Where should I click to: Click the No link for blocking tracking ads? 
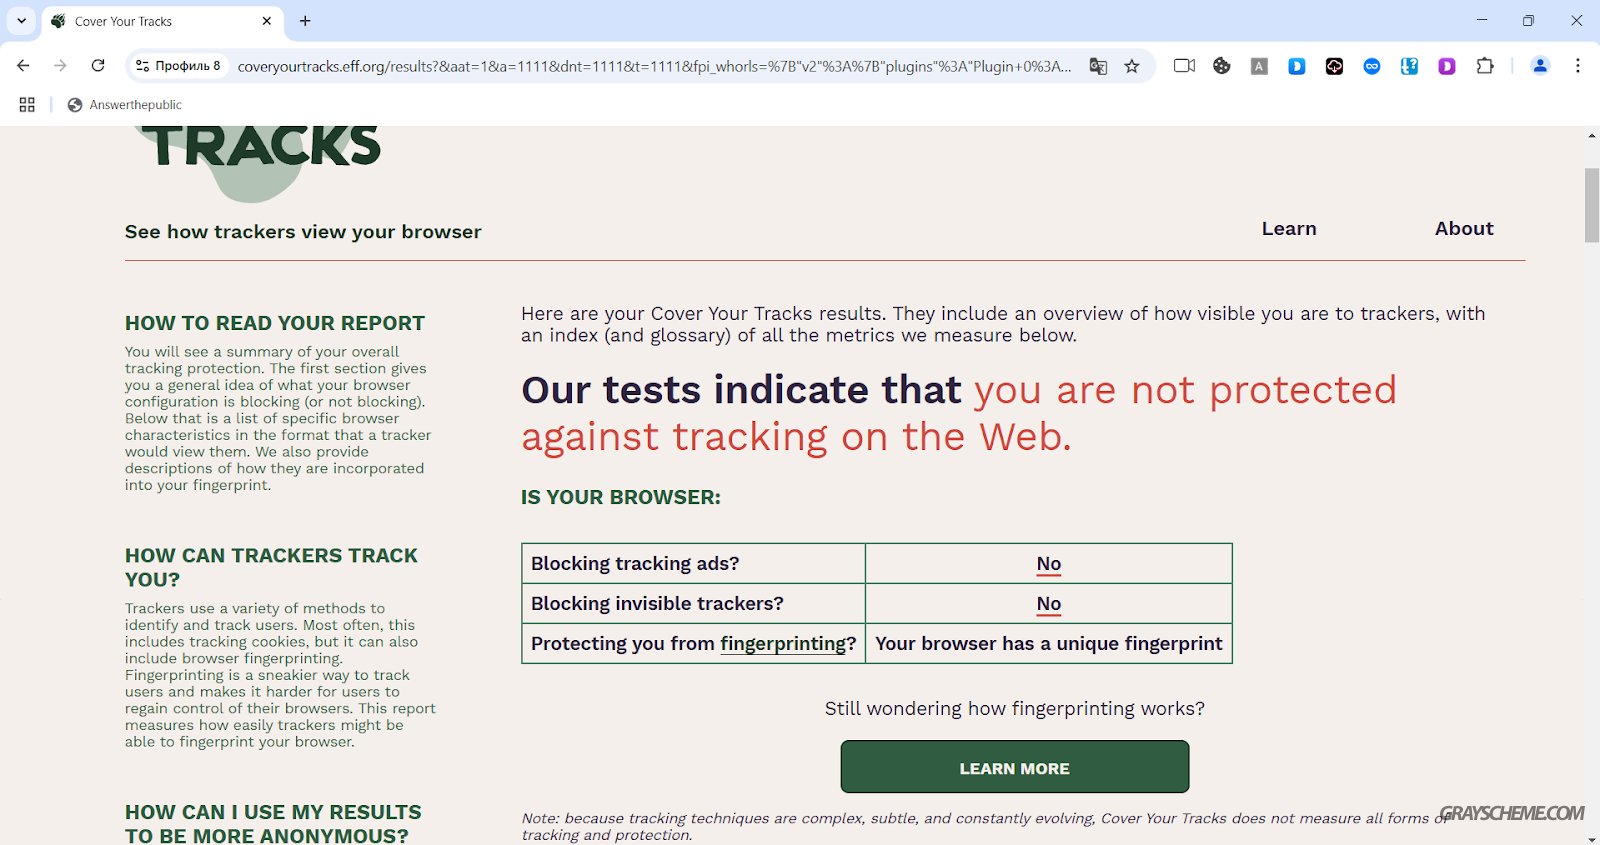[x=1048, y=564]
